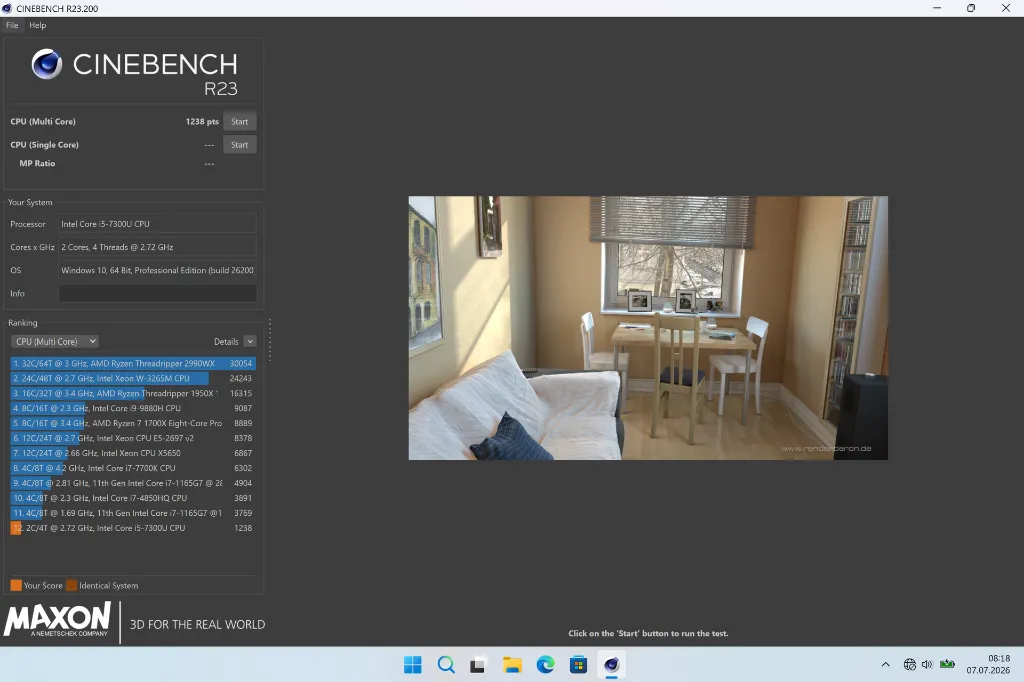Click the Cinebench sphere logo icon
The width and height of the screenshot is (1024, 682).
coord(47,64)
